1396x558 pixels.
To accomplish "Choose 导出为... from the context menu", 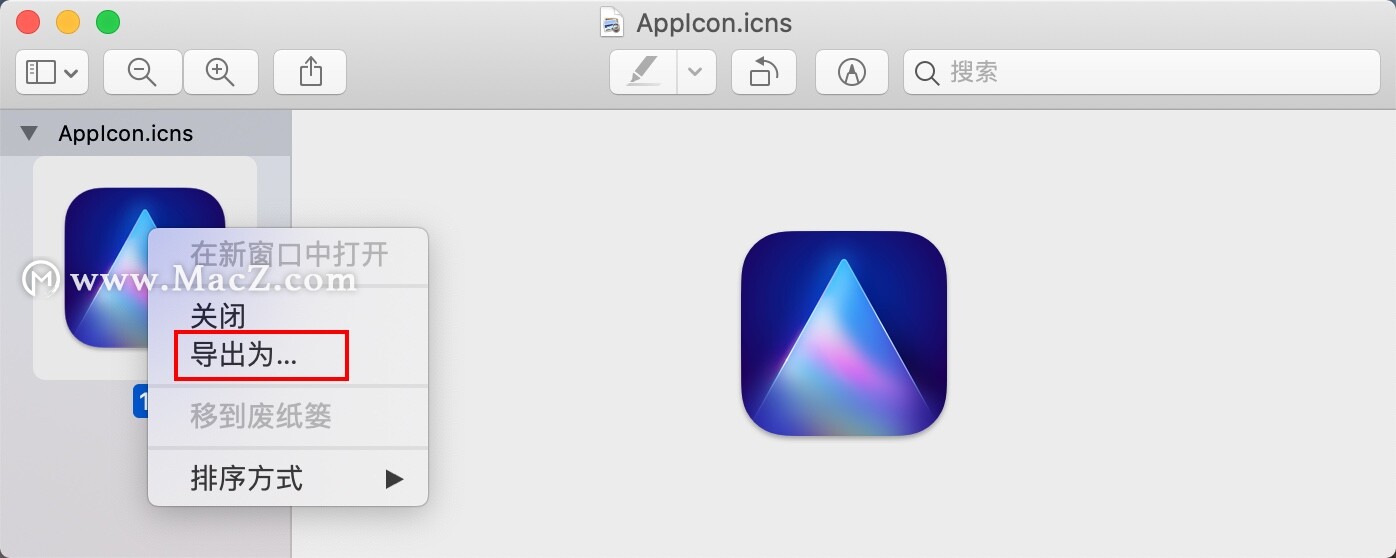I will 288,355.
